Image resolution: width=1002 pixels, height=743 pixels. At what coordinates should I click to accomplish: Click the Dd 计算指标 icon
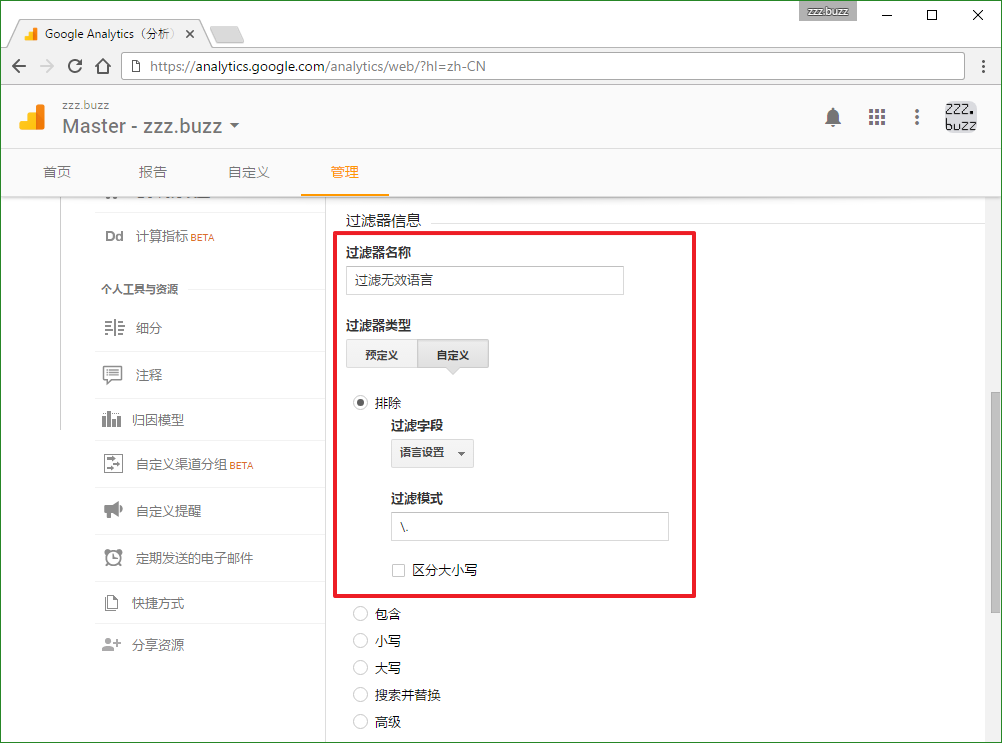(114, 236)
